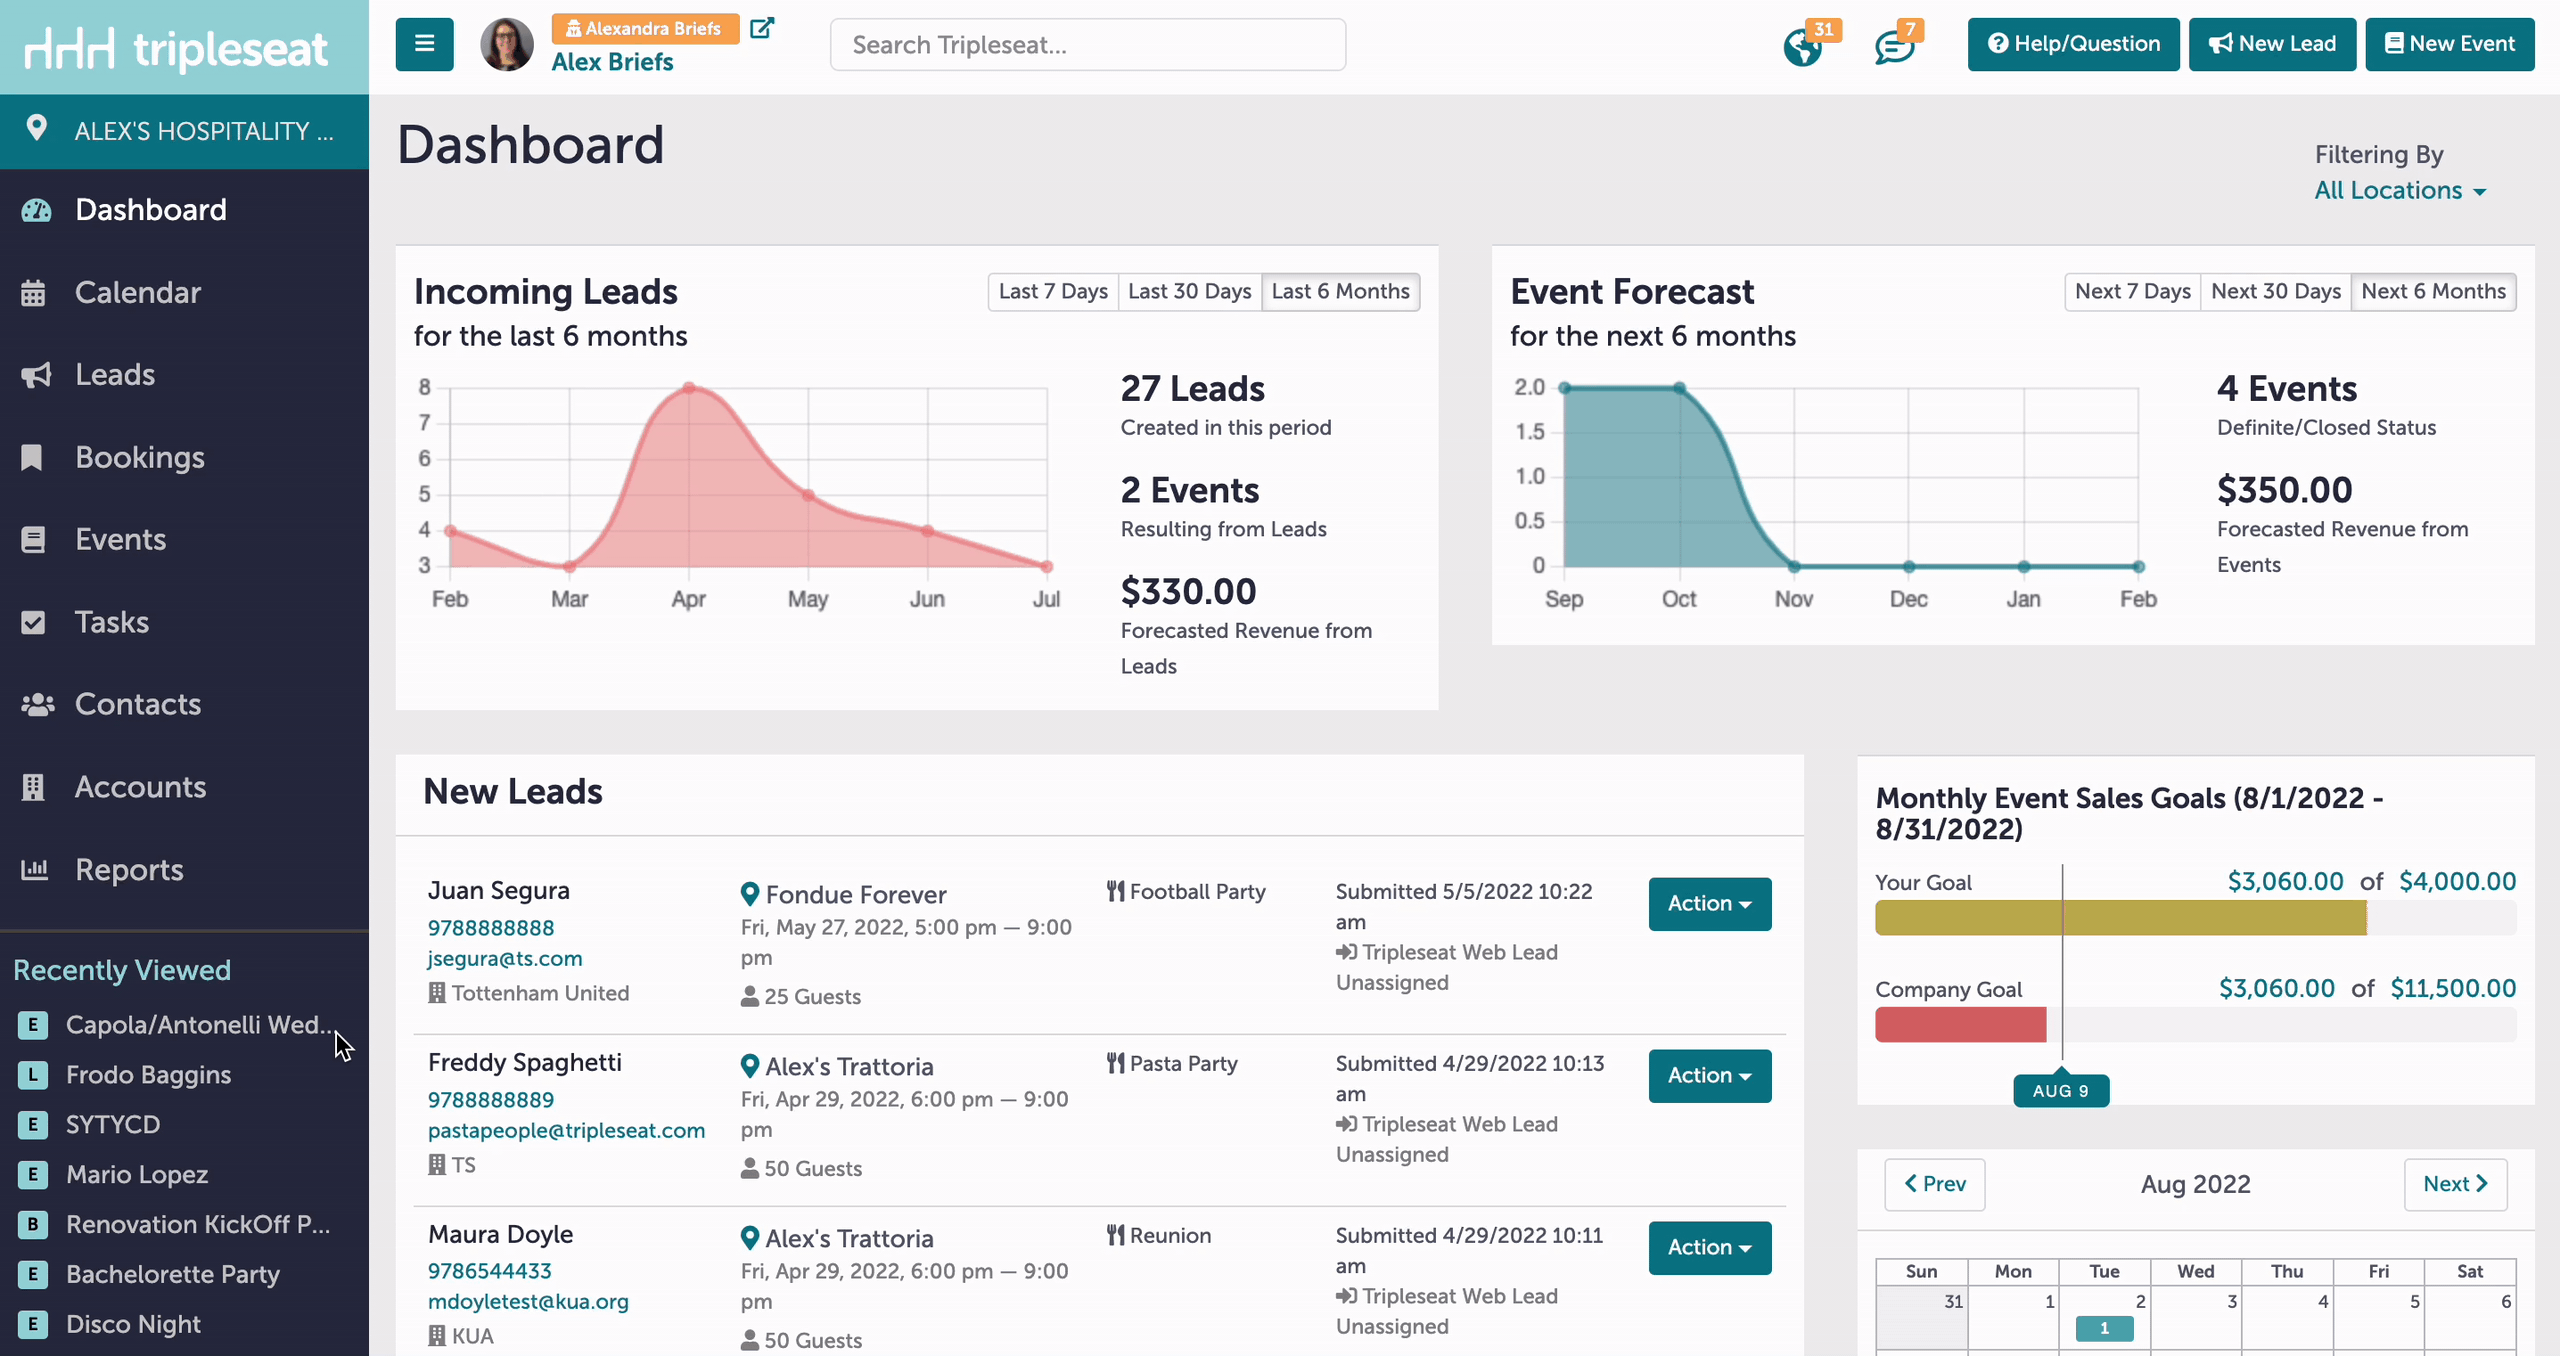Click the L badge beside Frodo Baggins
This screenshot has width=2560, height=1356.
33,1074
